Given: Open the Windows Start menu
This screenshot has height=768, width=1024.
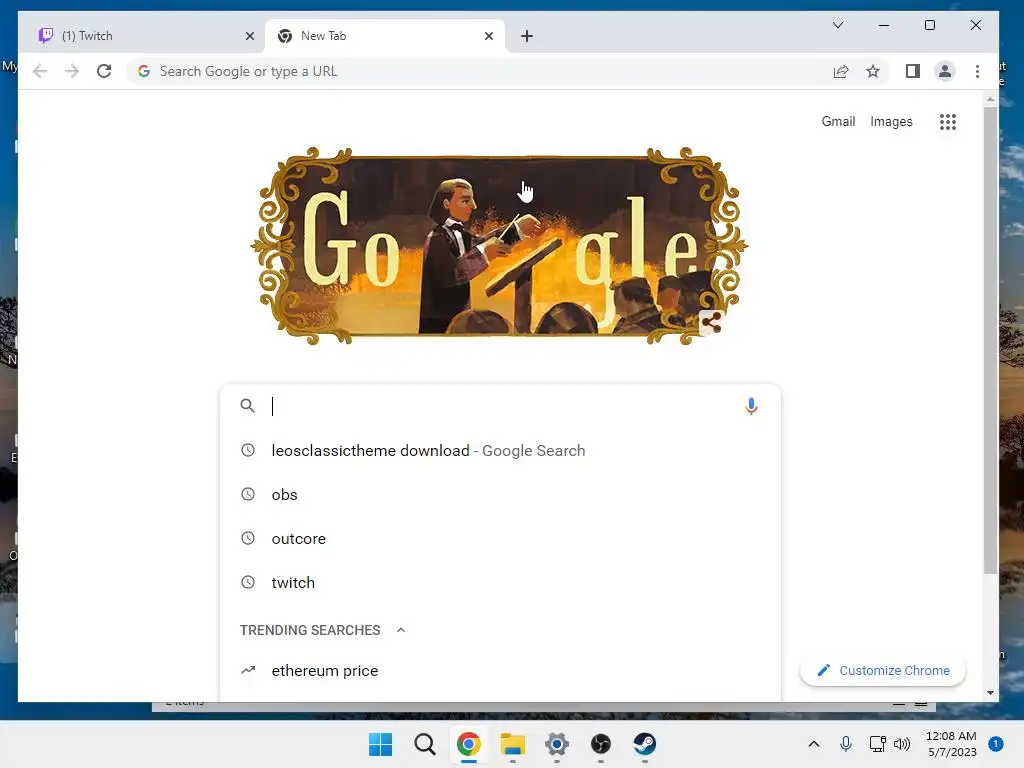Looking at the screenshot, I should point(380,744).
